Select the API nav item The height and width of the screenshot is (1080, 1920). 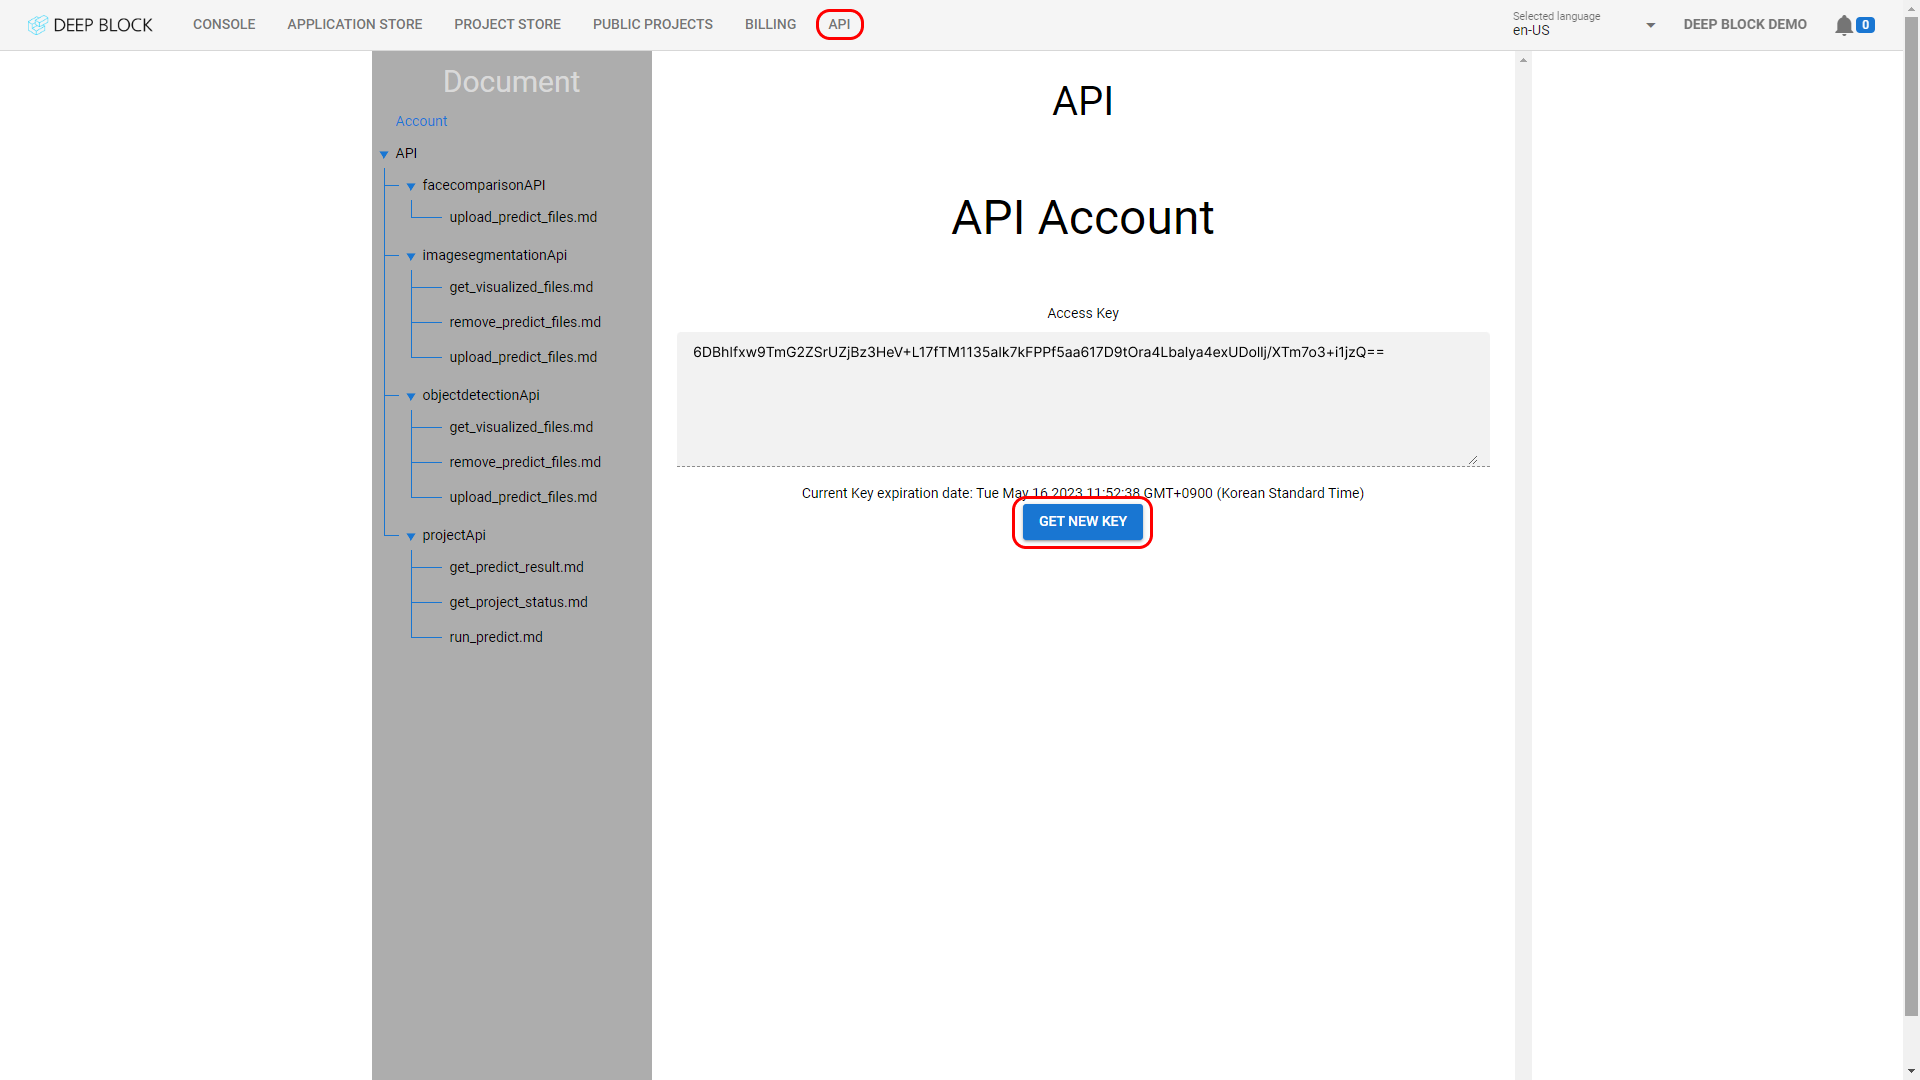pos(839,25)
